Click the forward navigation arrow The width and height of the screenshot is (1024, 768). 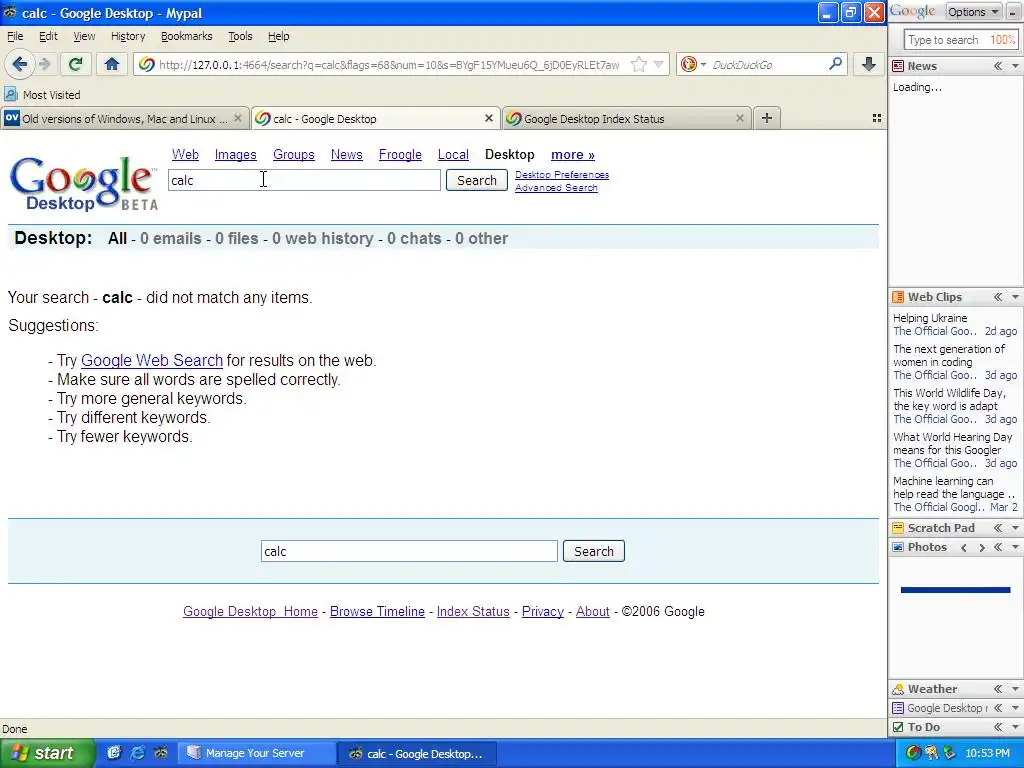44,64
